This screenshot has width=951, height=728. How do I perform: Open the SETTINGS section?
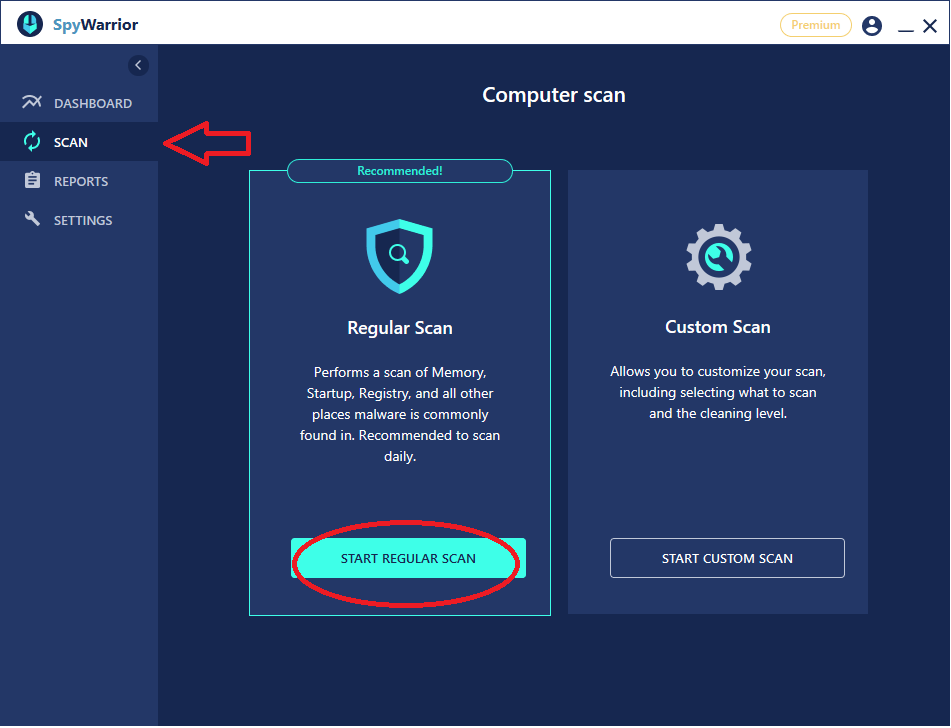[79, 220]
